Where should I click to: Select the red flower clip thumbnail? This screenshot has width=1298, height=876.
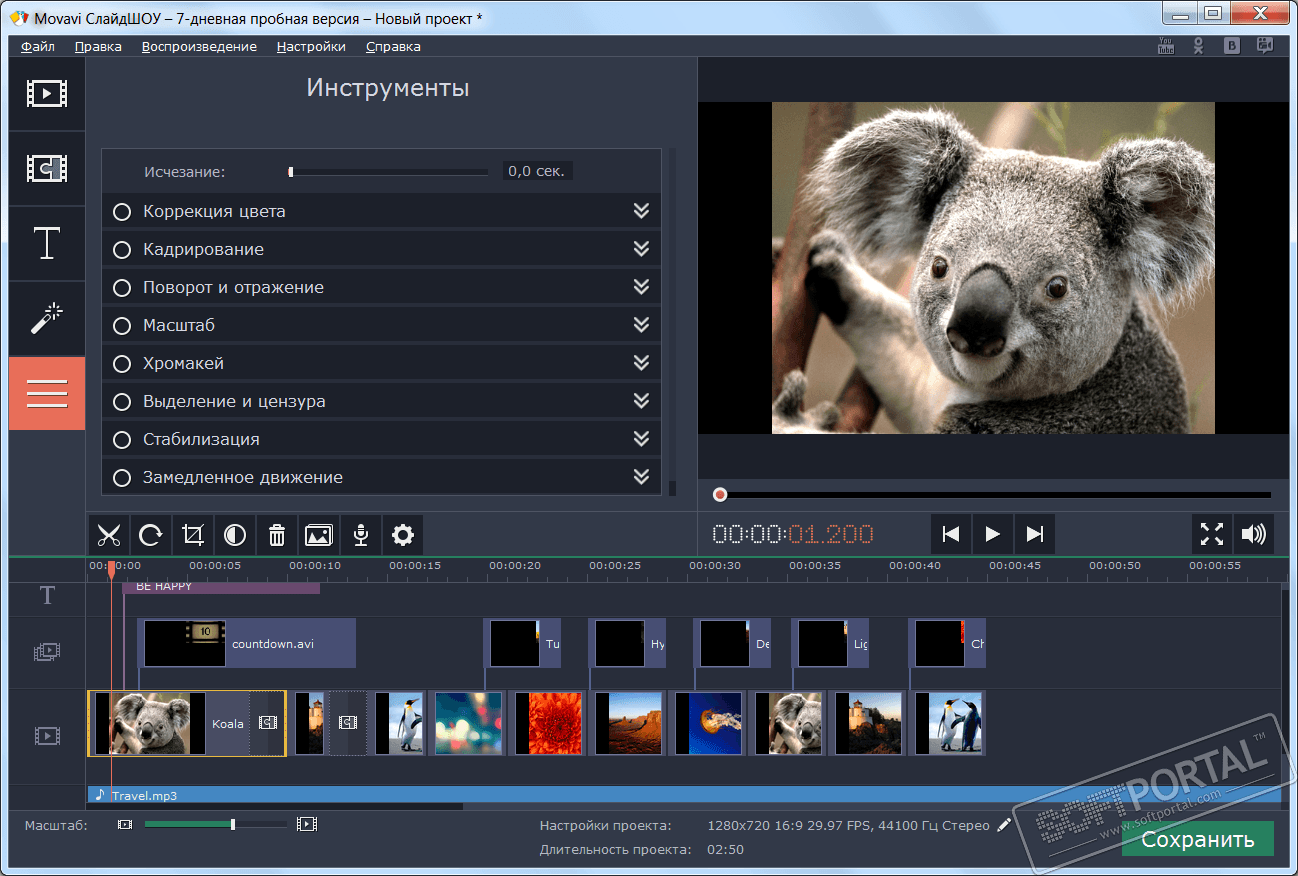549,723
